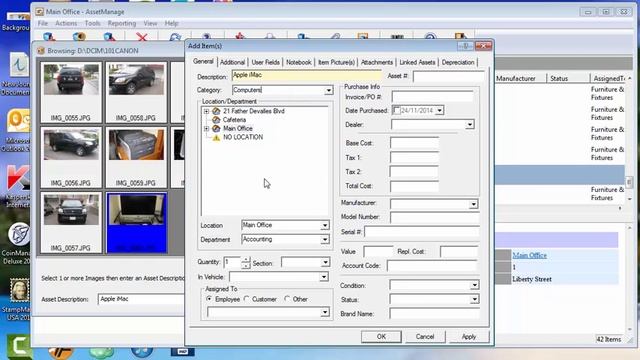Screen dimensions: 640x360
Task: Select the Other radio button
Action: click(x=287, y=299)
